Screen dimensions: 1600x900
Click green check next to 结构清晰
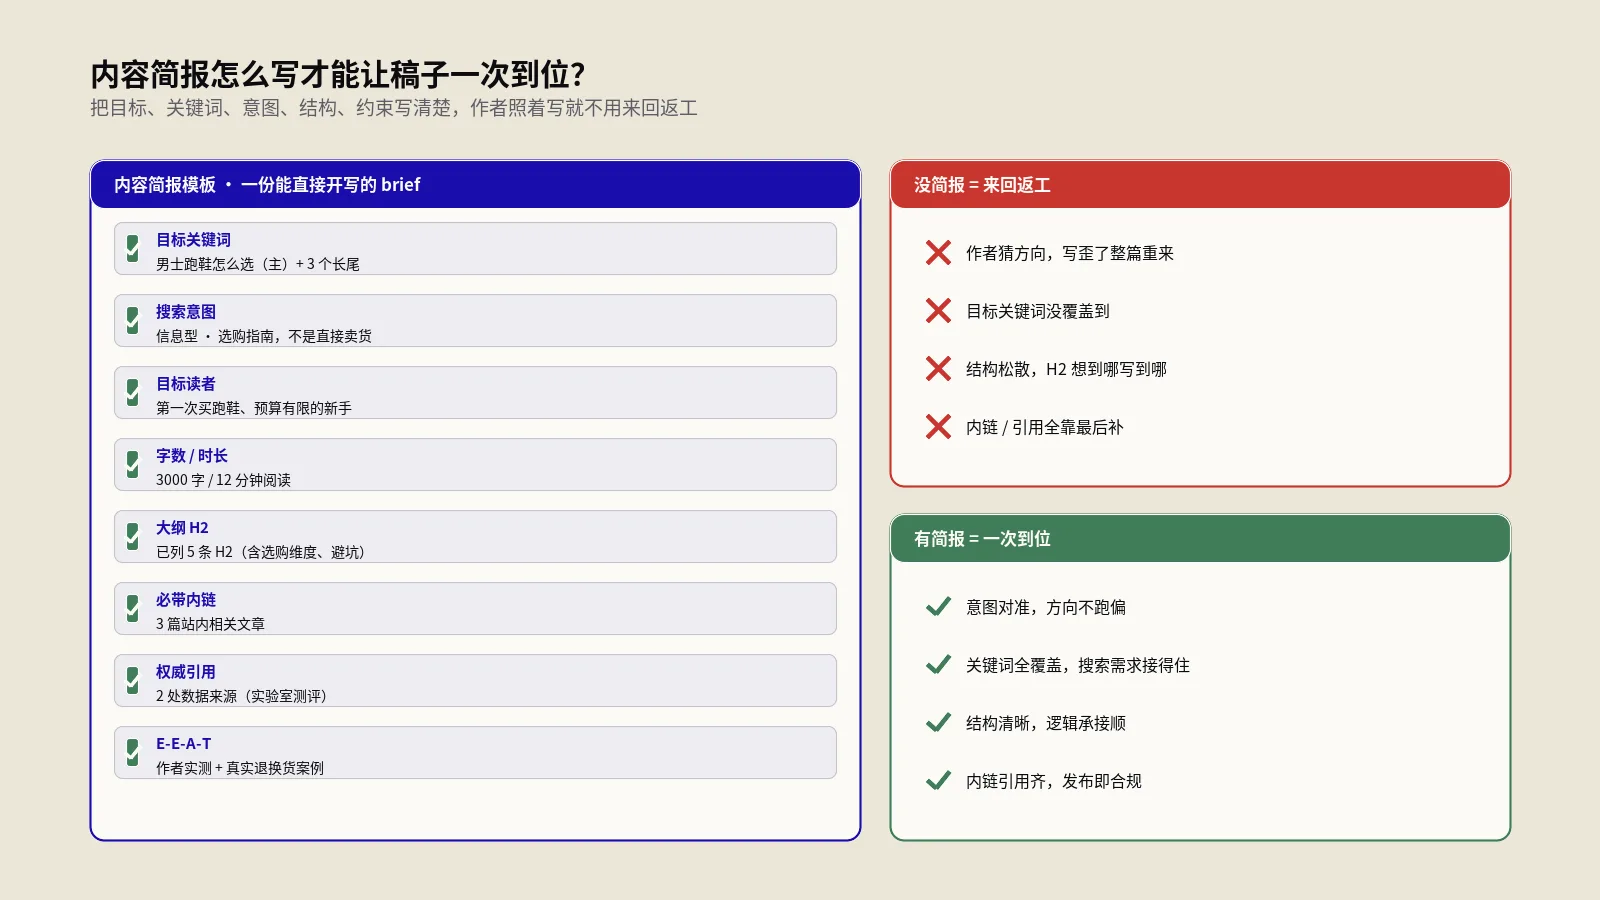coord(938,723)
